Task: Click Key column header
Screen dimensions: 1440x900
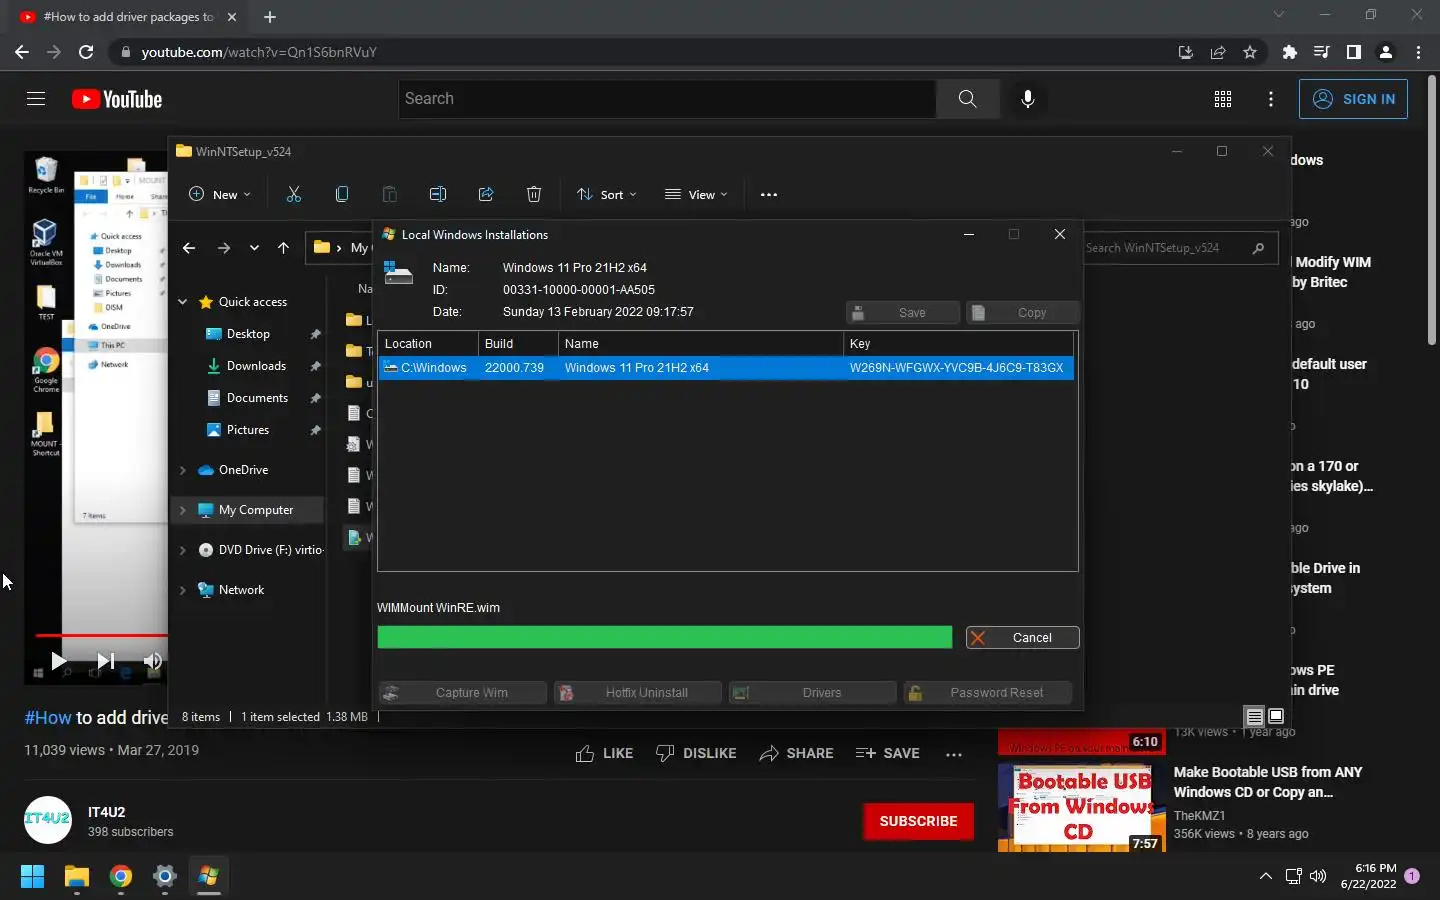Action: (959, 344)
